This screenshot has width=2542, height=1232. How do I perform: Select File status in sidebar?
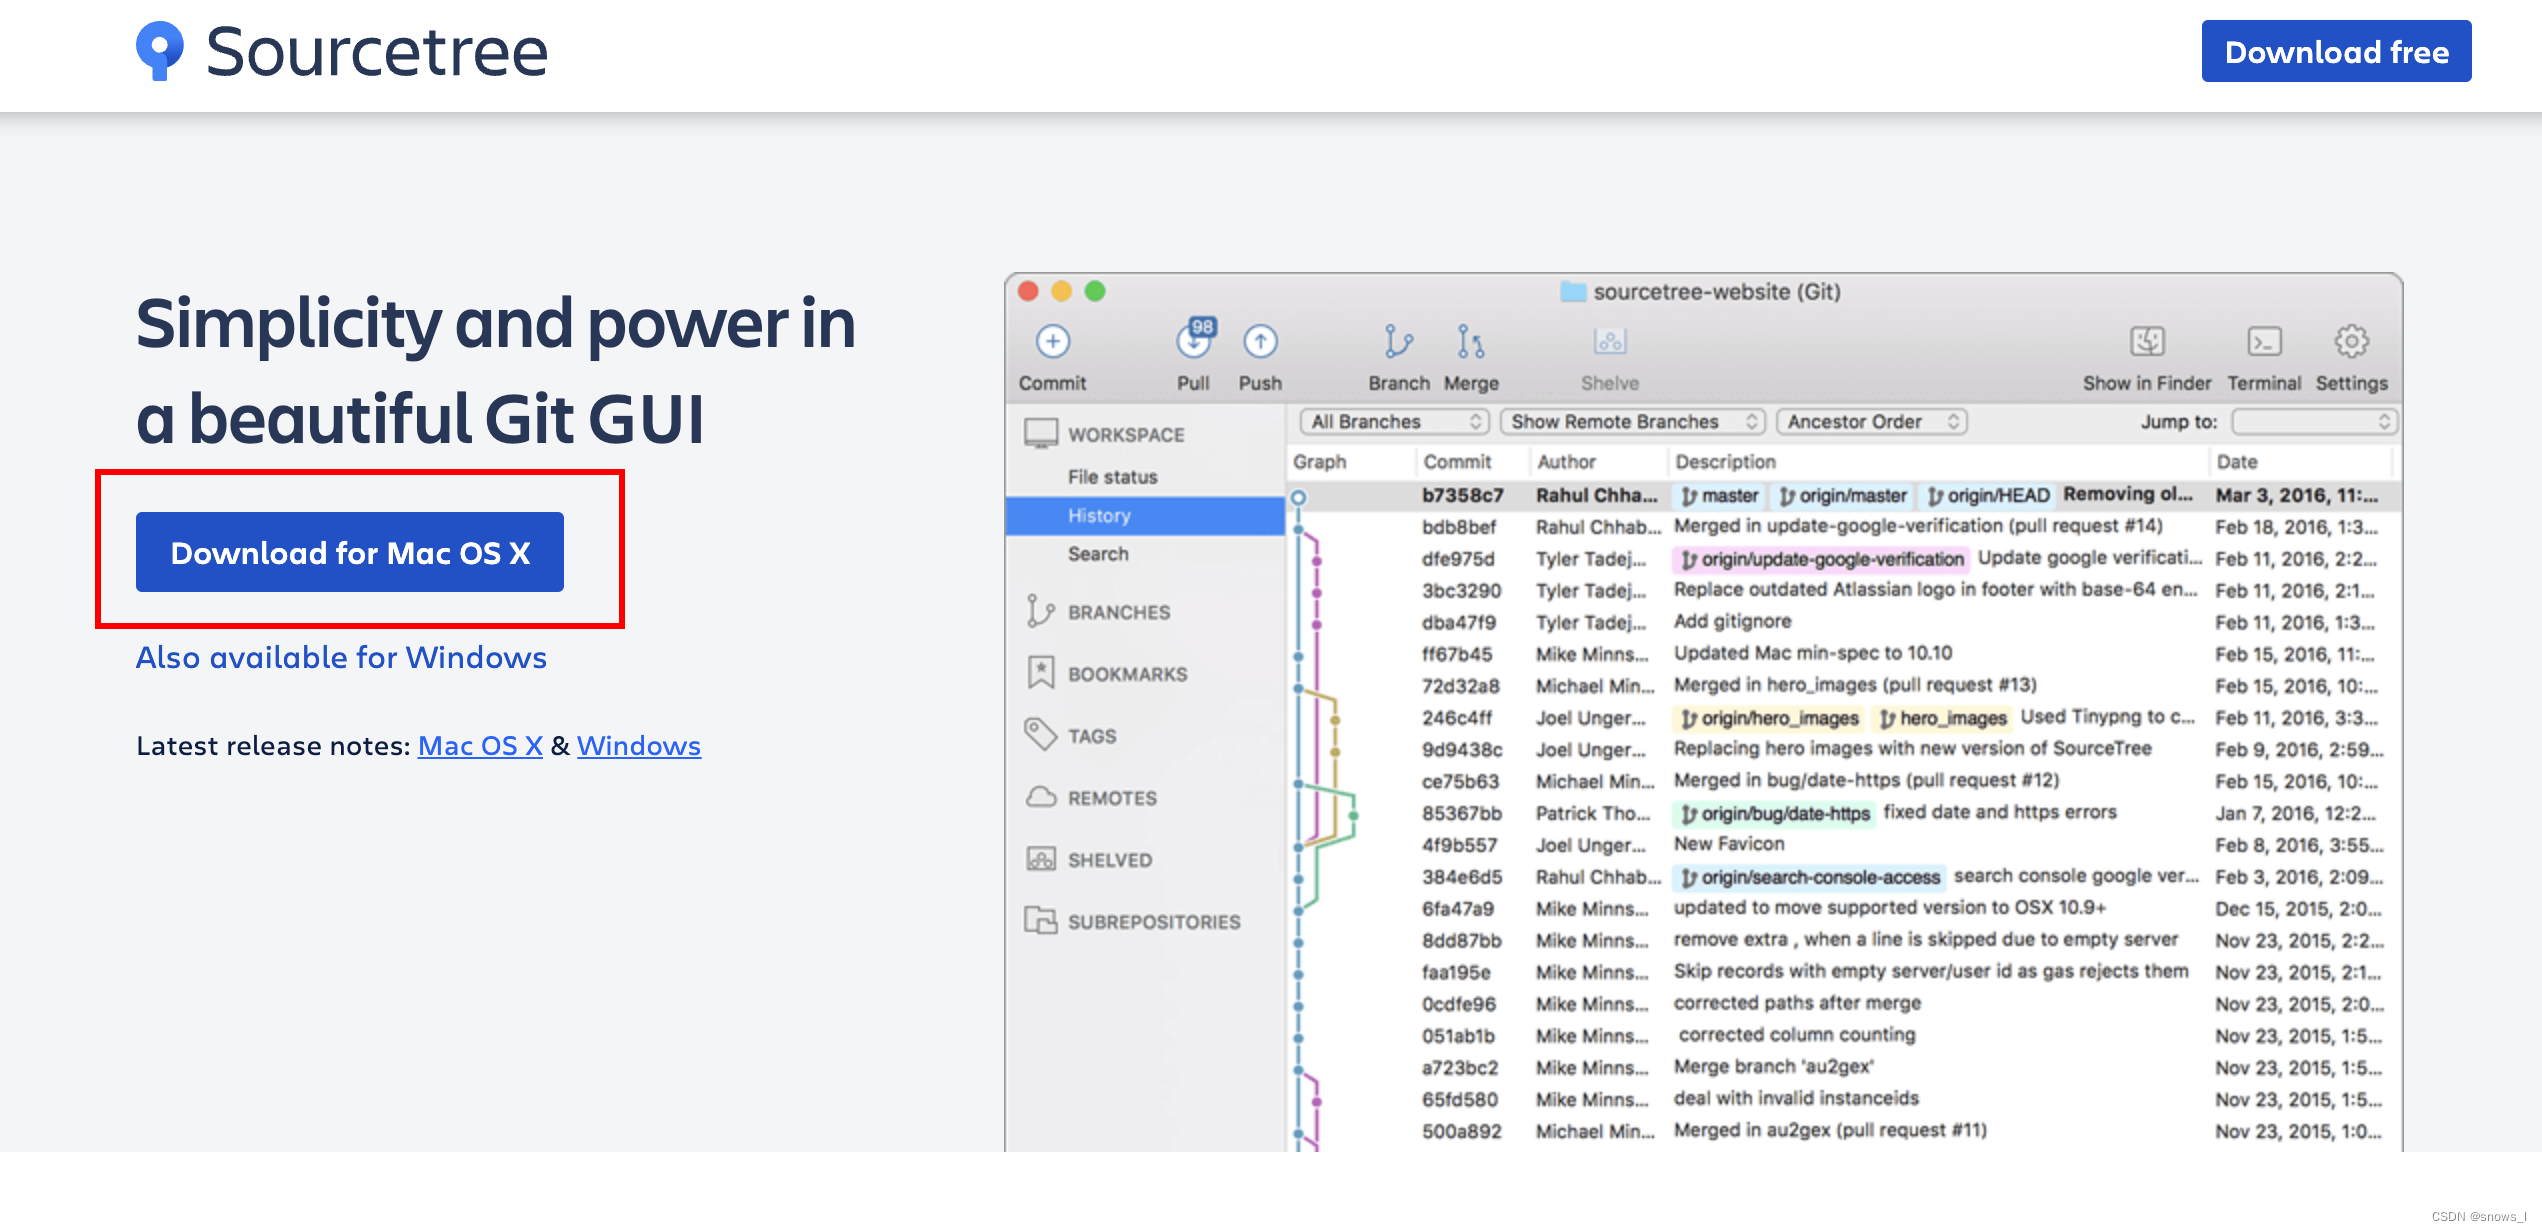[1112, 477]
